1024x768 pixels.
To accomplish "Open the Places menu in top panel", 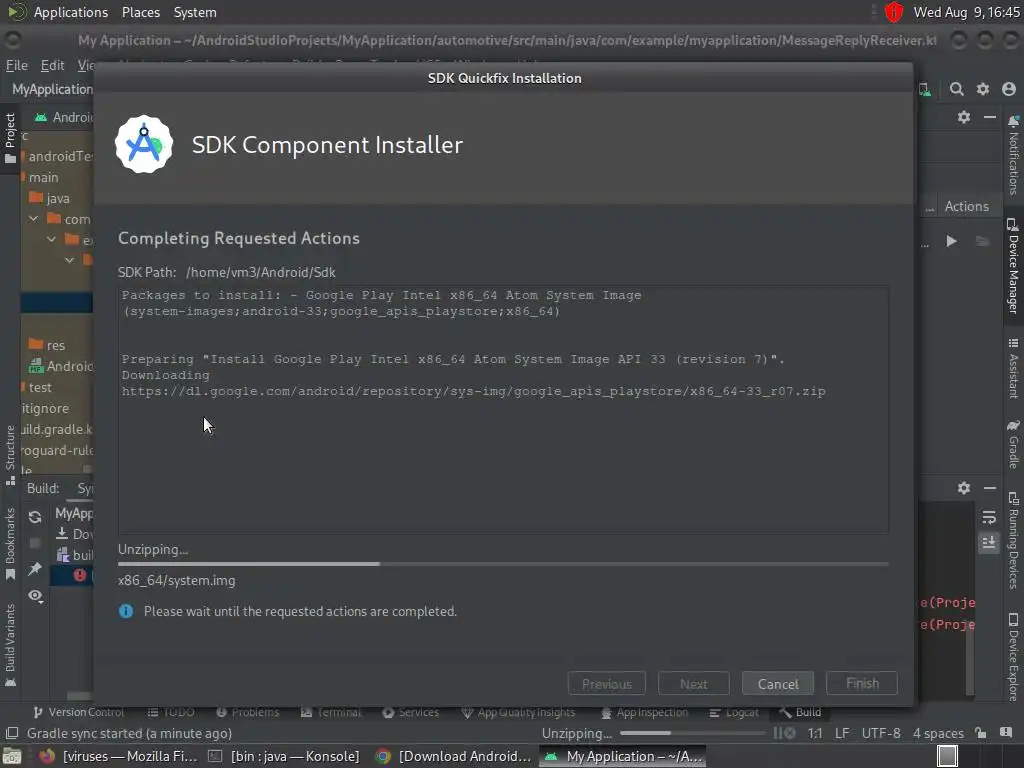I will point(140,12).
